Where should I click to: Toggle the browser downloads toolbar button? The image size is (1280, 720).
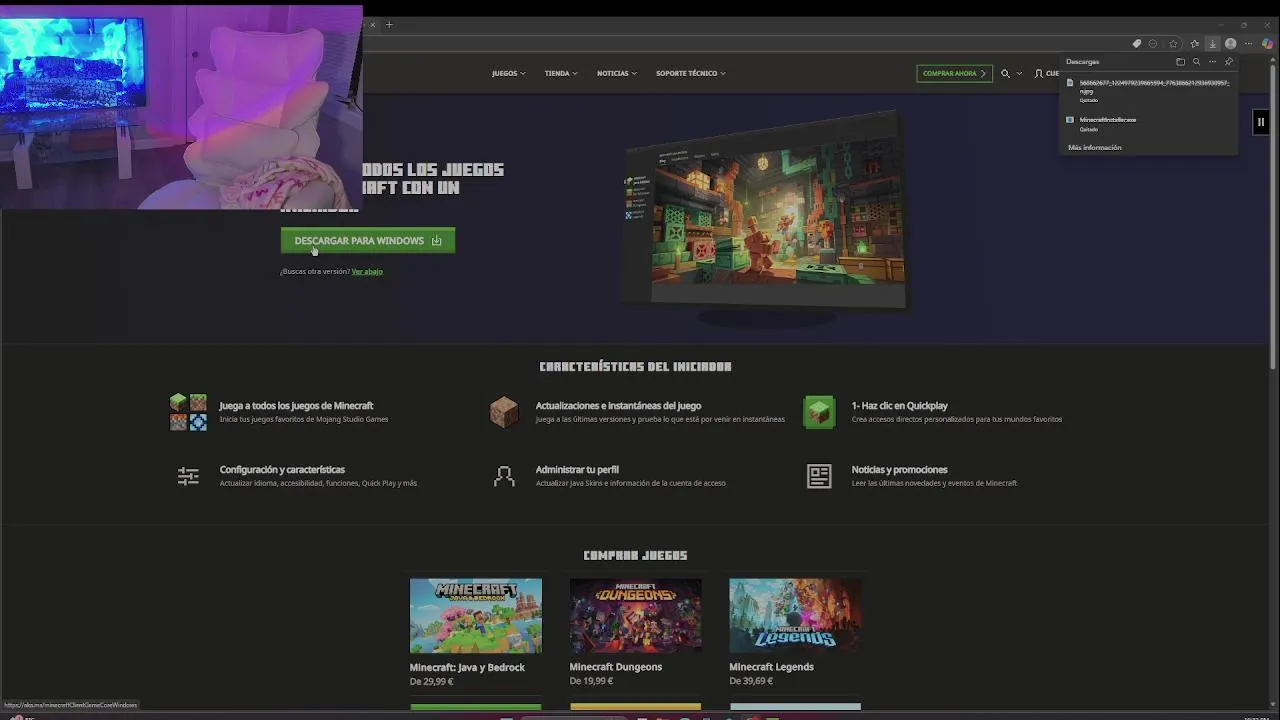[1212, 44]
